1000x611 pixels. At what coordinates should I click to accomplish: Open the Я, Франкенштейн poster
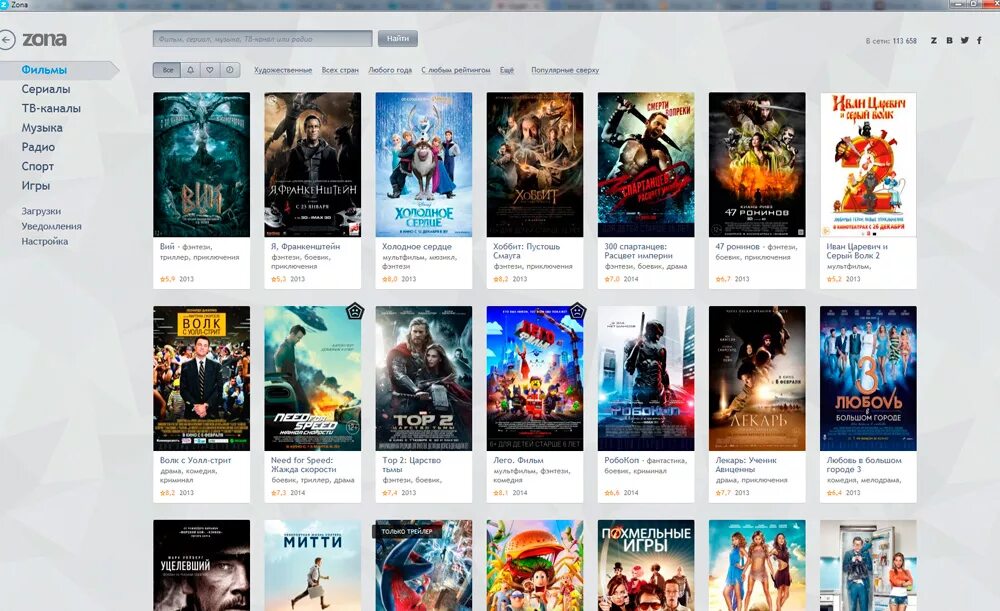click(x=312, y=165)
